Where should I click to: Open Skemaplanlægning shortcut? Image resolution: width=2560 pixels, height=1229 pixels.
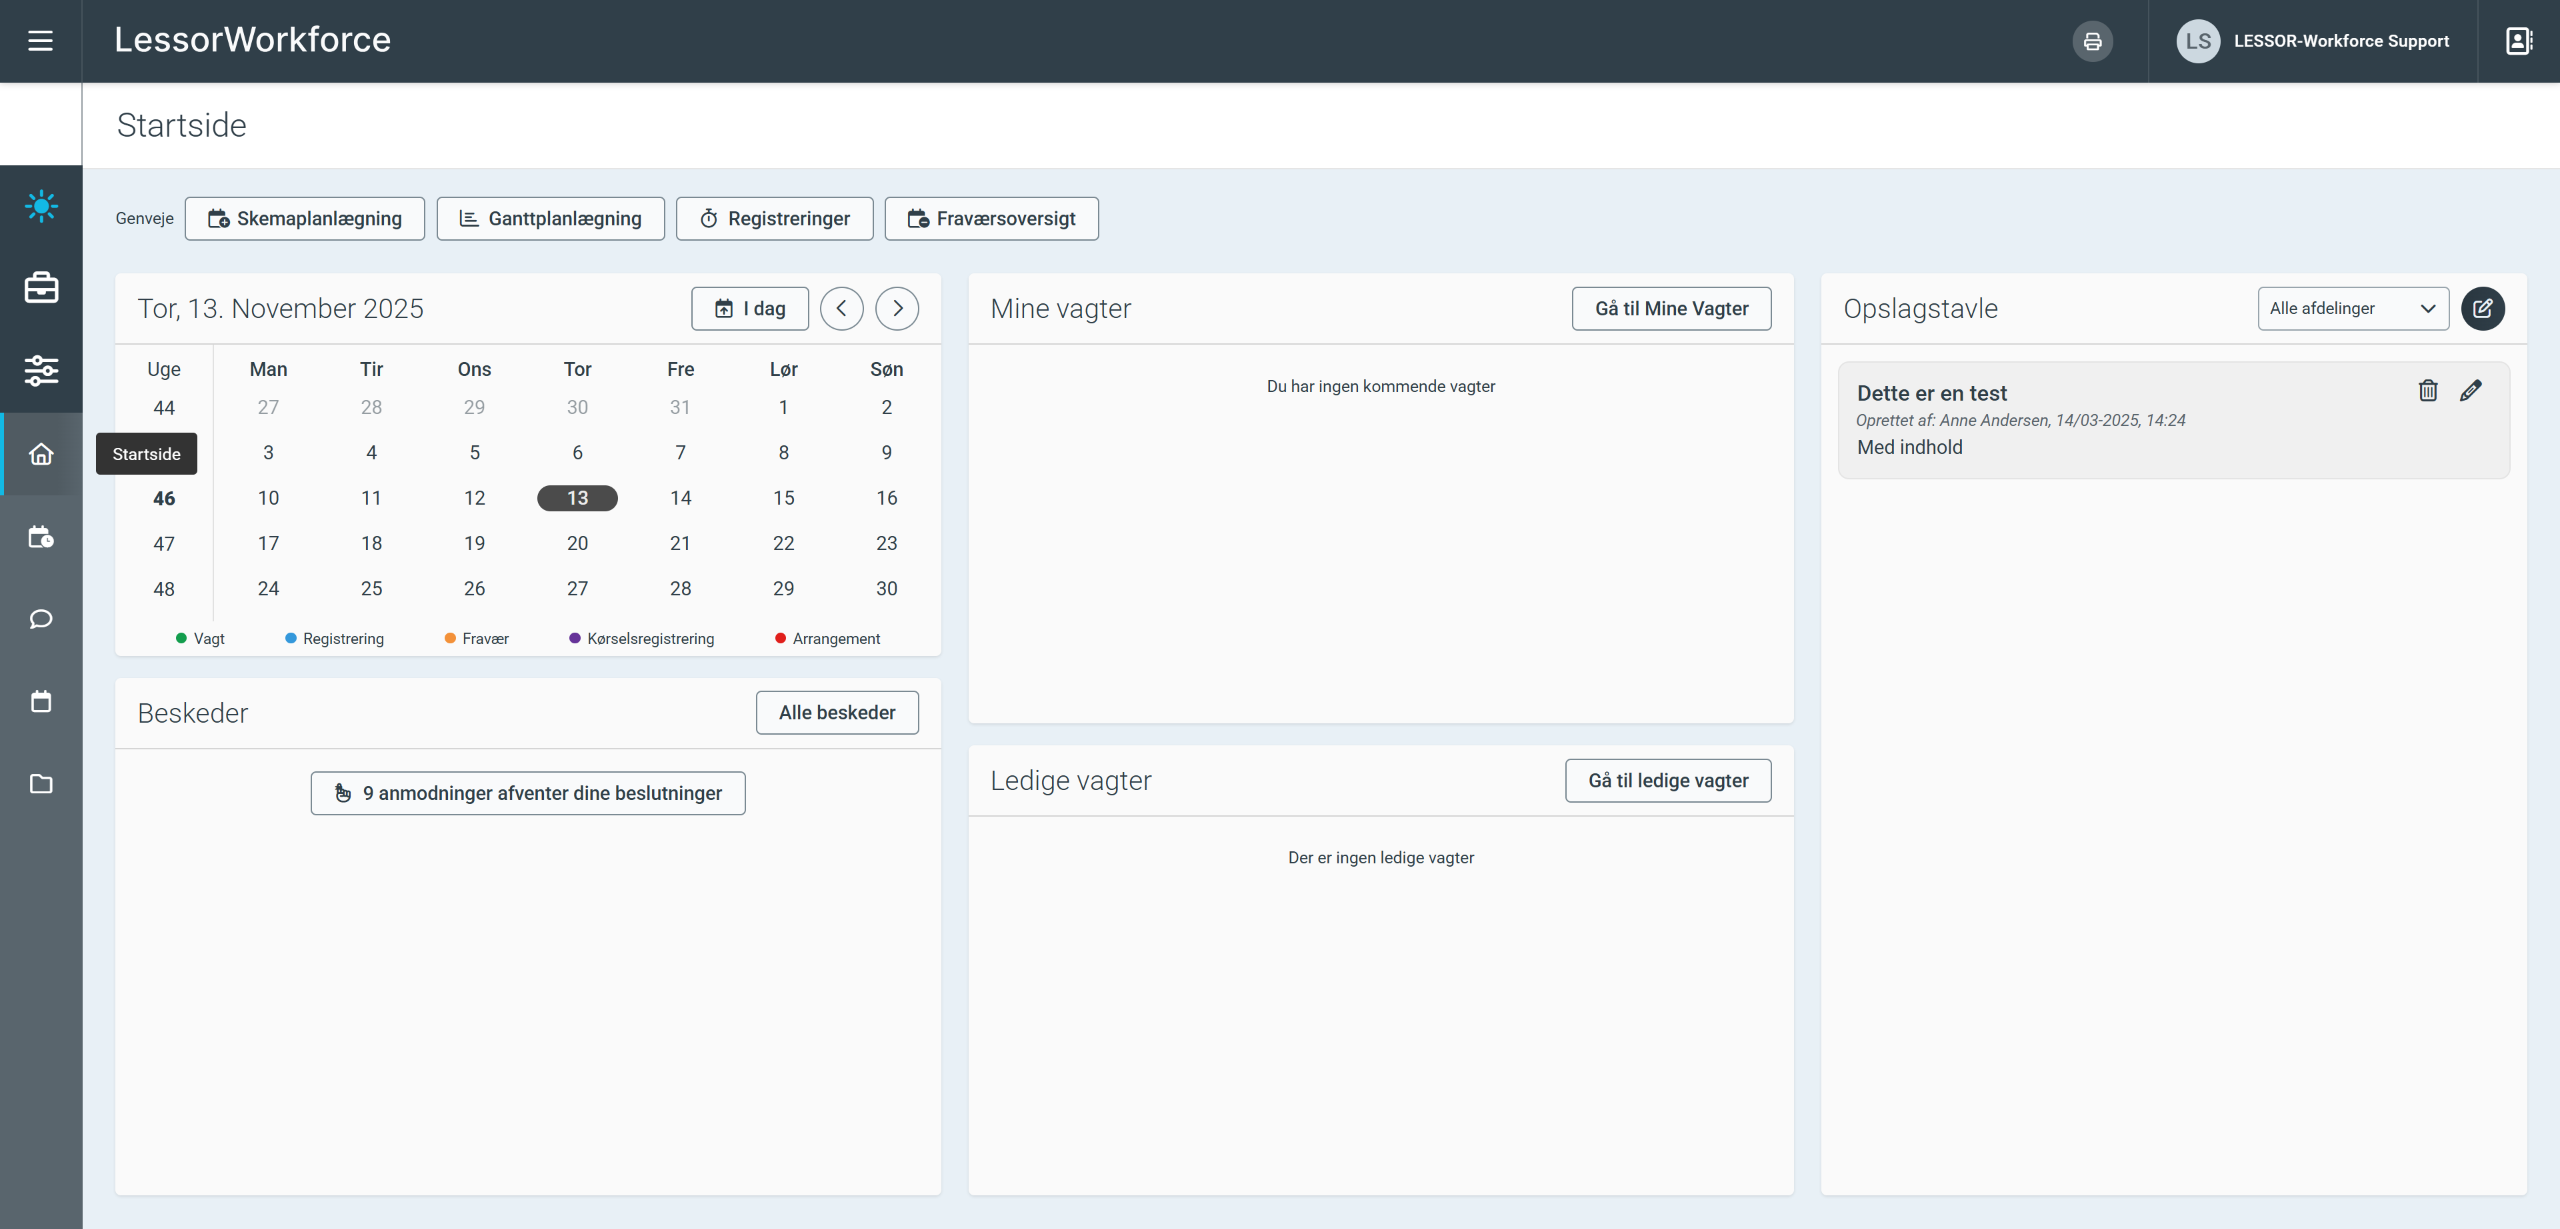coord(305,219)
